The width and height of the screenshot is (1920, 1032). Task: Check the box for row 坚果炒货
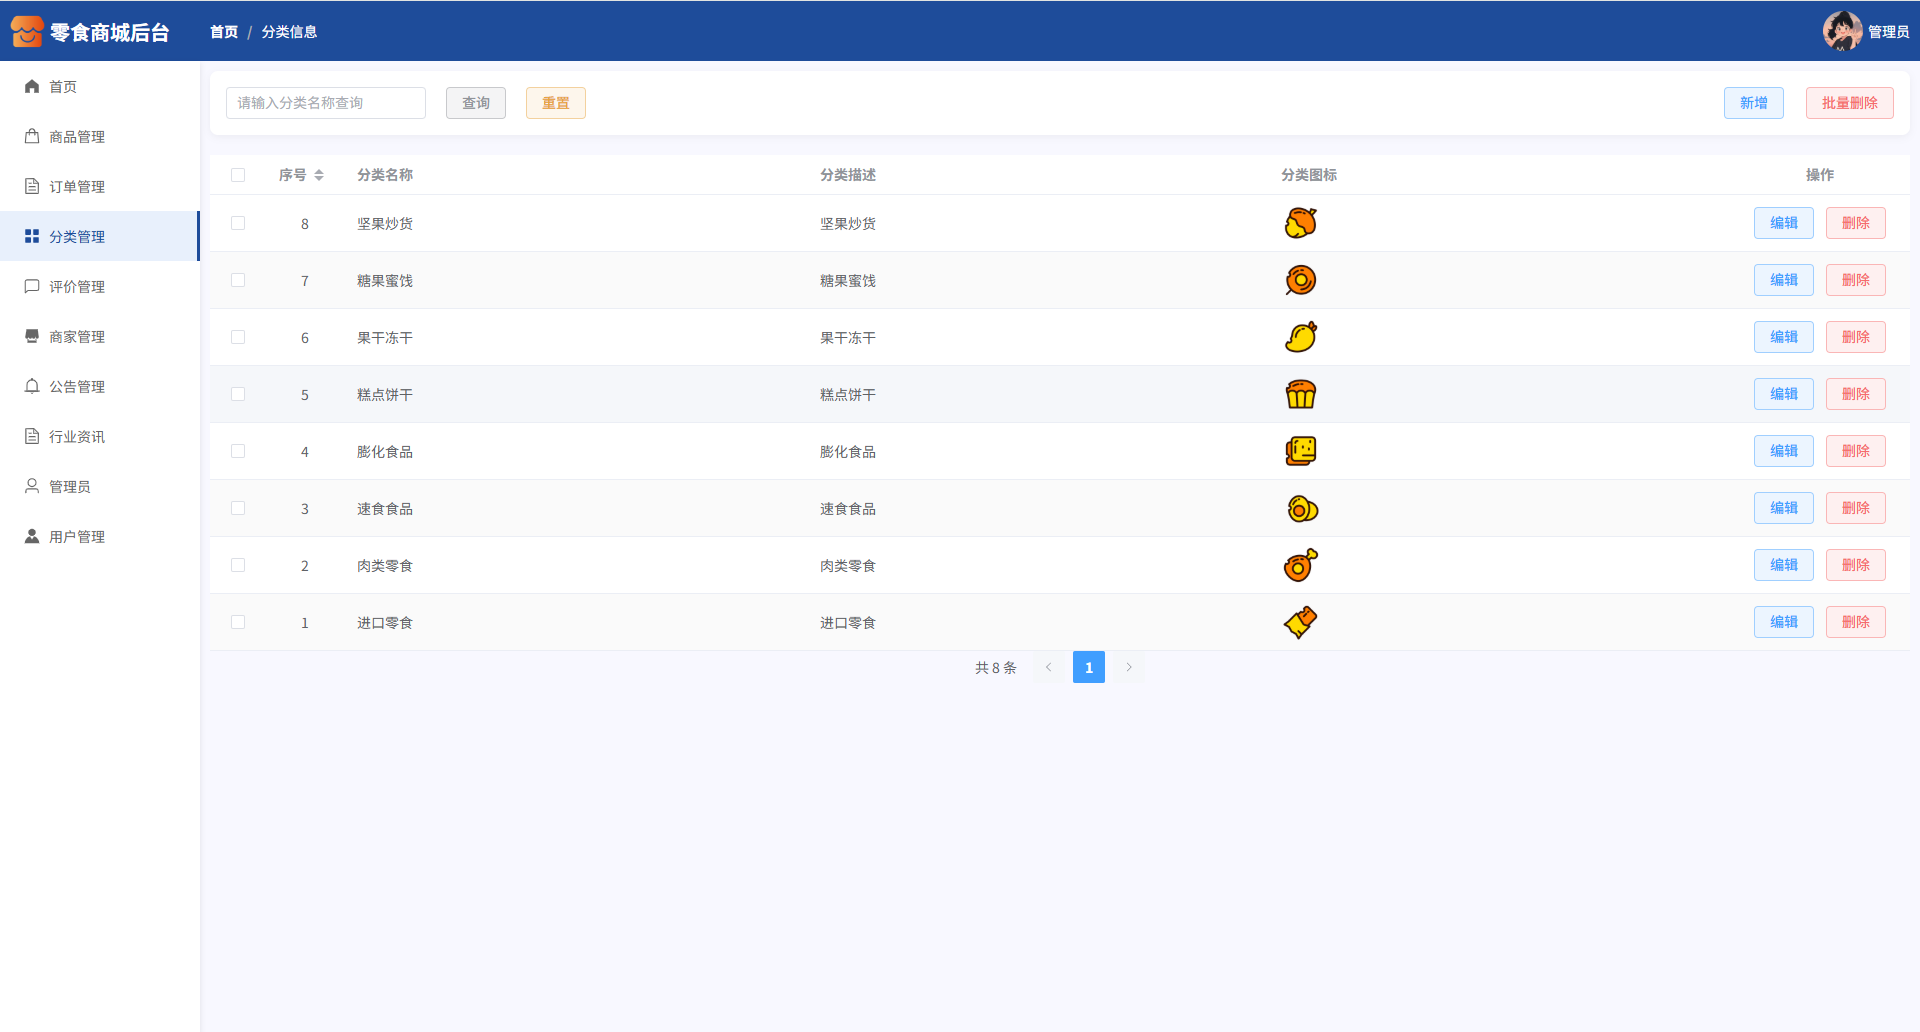coord(238,223)
